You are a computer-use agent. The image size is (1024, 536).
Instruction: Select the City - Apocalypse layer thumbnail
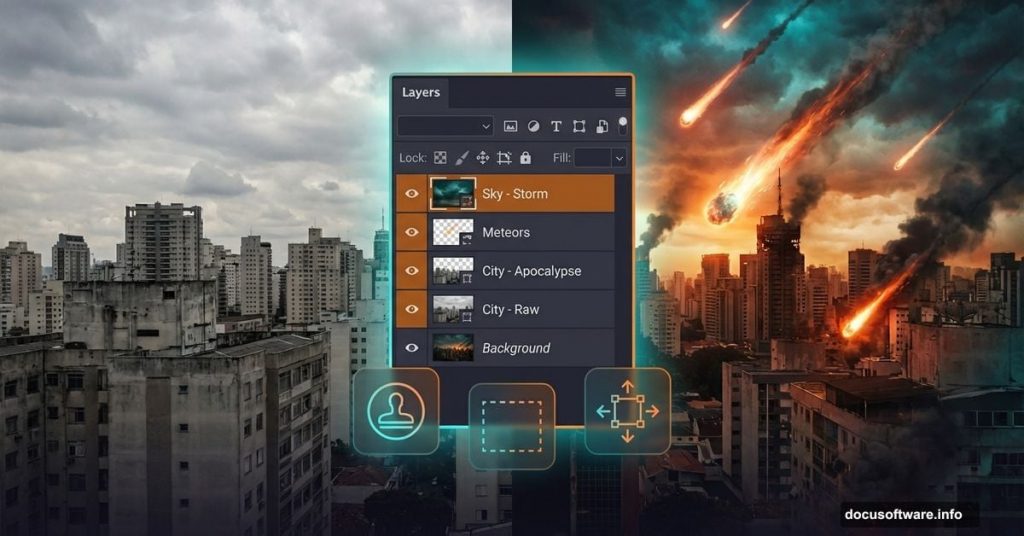tap(453, 270)
